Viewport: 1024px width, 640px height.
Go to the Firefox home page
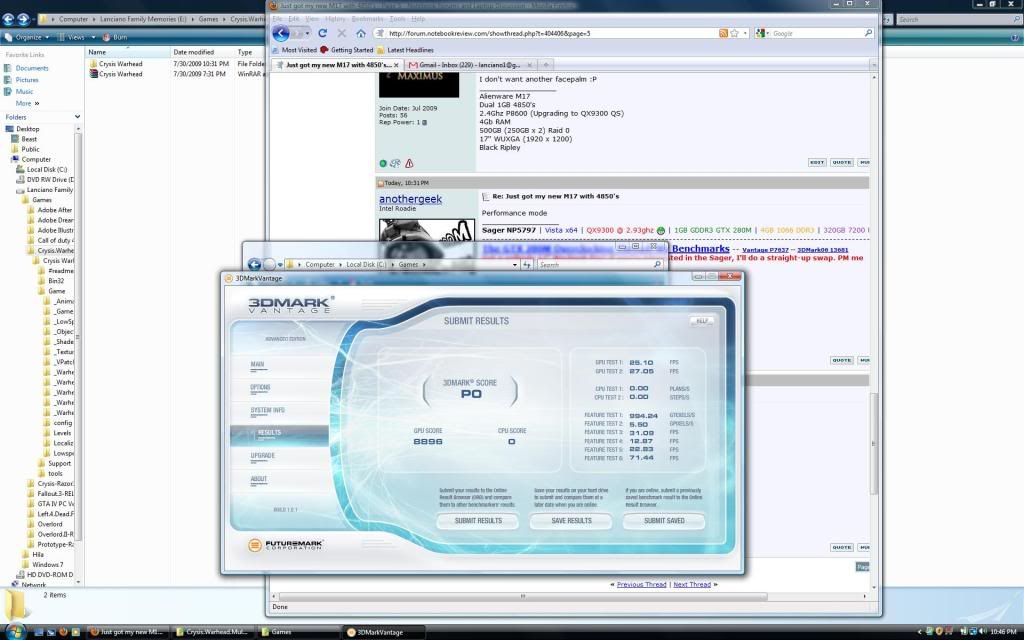click(360, 33)
